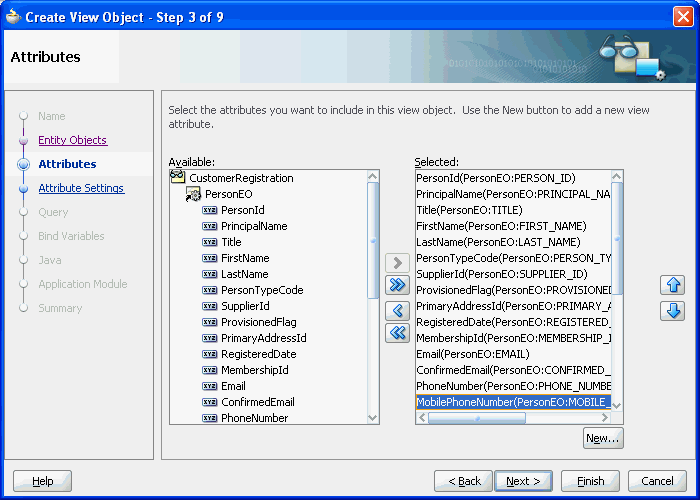Select ConfirmedEmail entry in Selected list
Viewport: 700px width, 500px height.
point(513,371)
